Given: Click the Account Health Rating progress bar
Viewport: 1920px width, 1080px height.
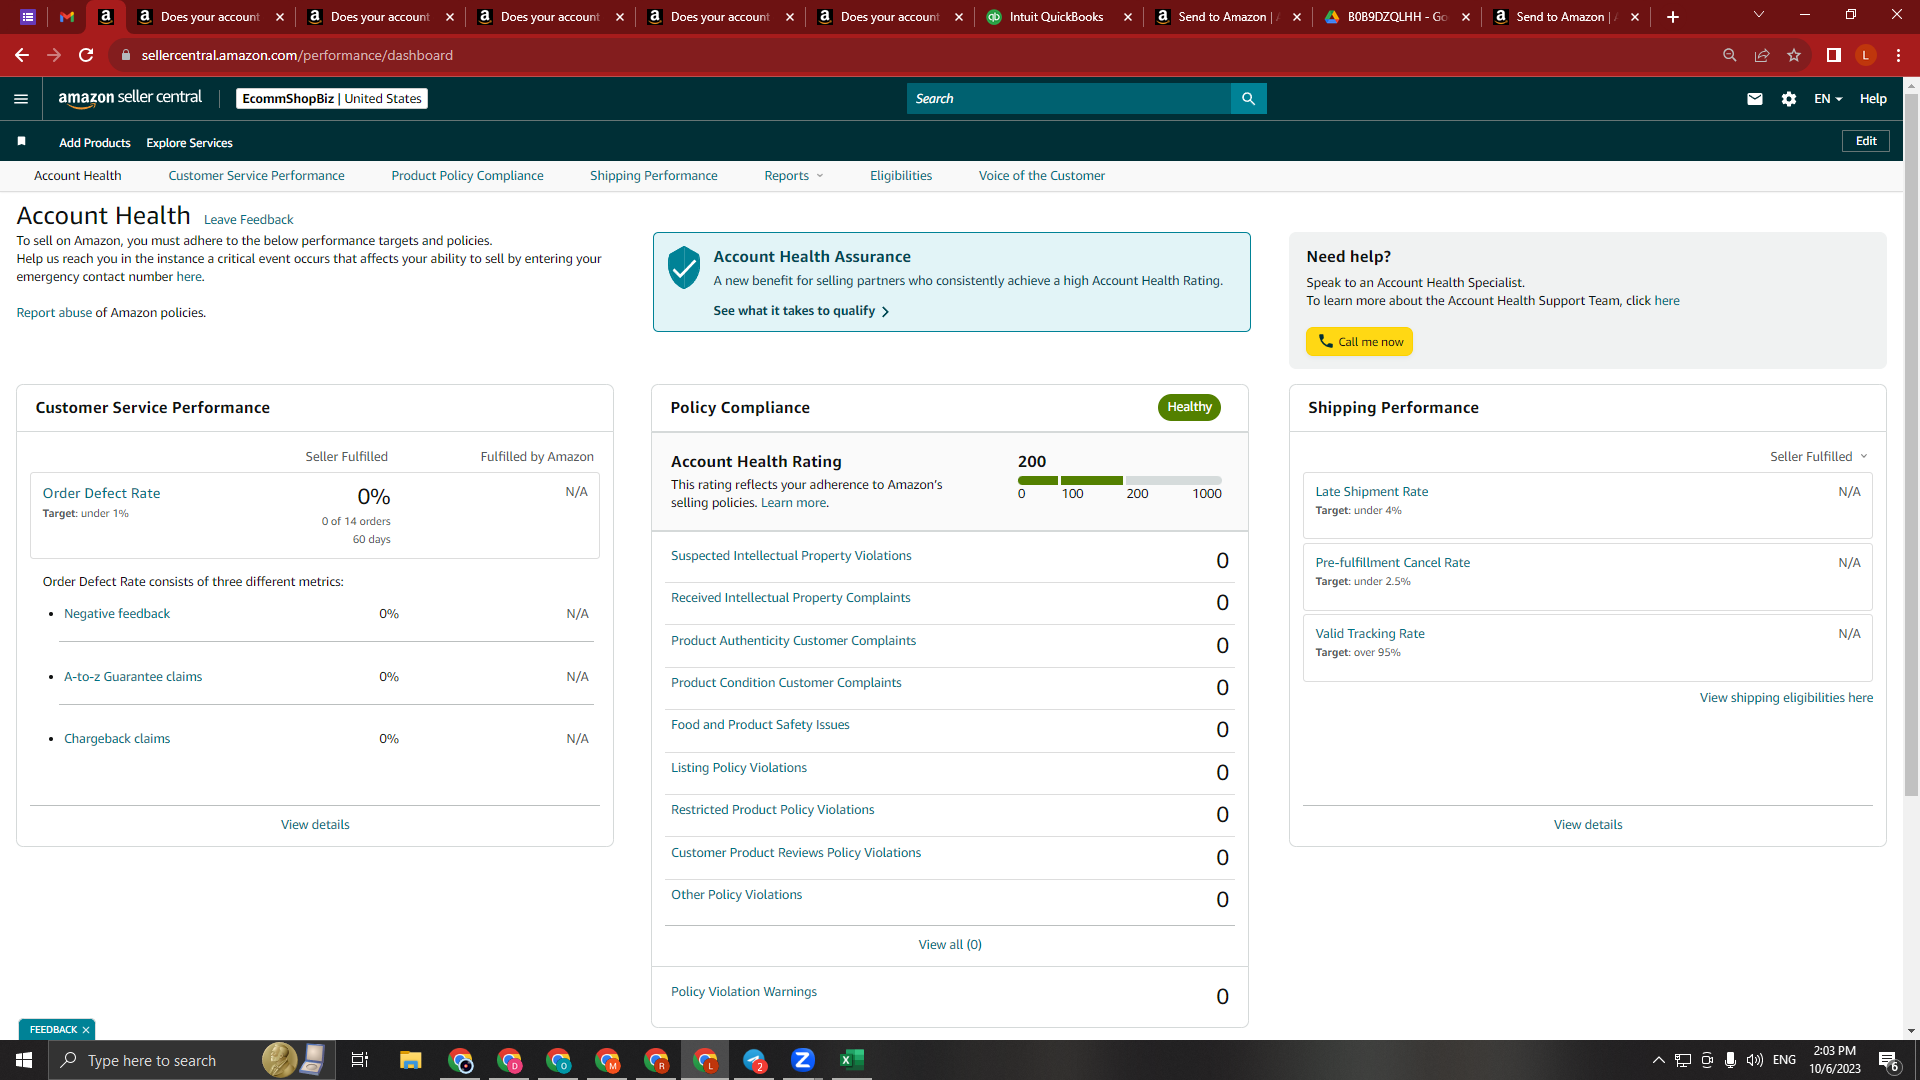Looking at the screenshot, I should coord(1120,481).
